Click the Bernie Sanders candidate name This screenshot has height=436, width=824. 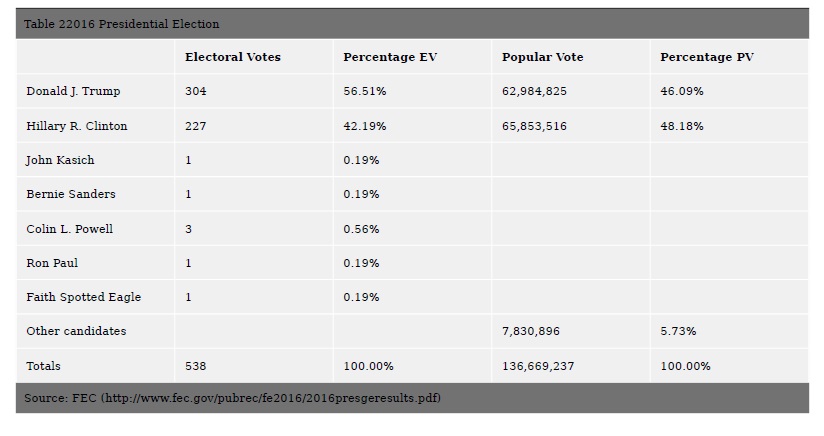[x=70, y=194]
